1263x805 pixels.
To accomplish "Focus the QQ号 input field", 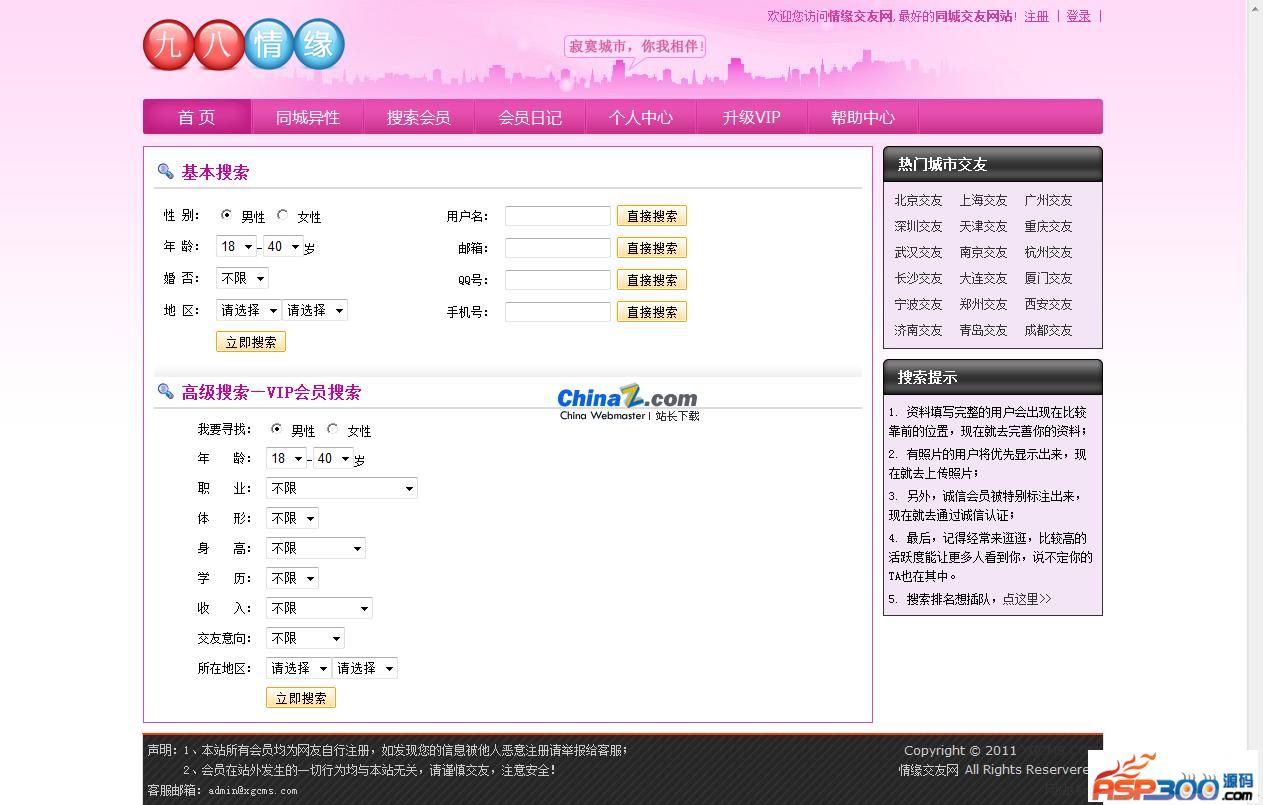I will click(558, 280).
